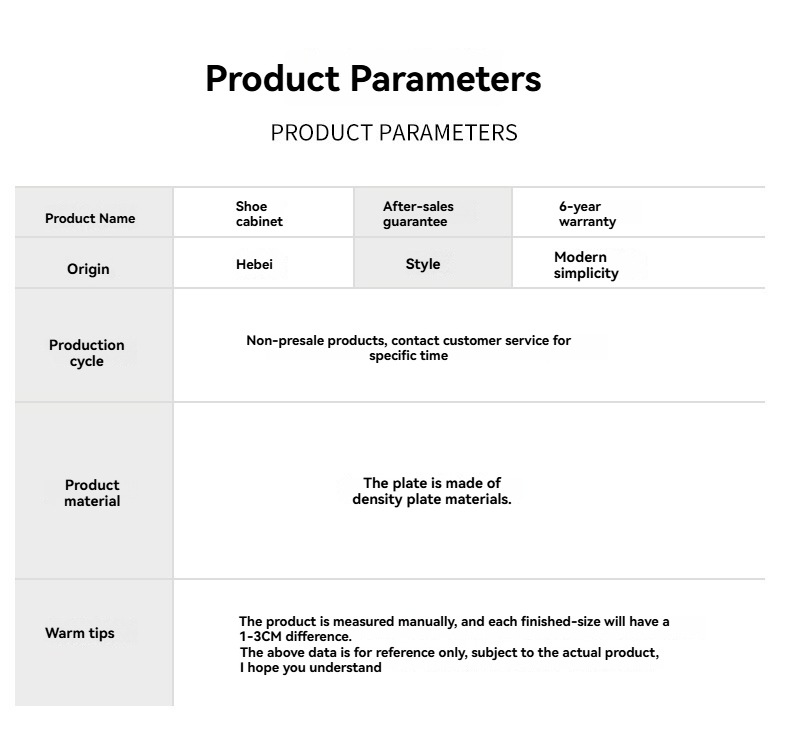Select the Product Name label cell

(90, 218)
